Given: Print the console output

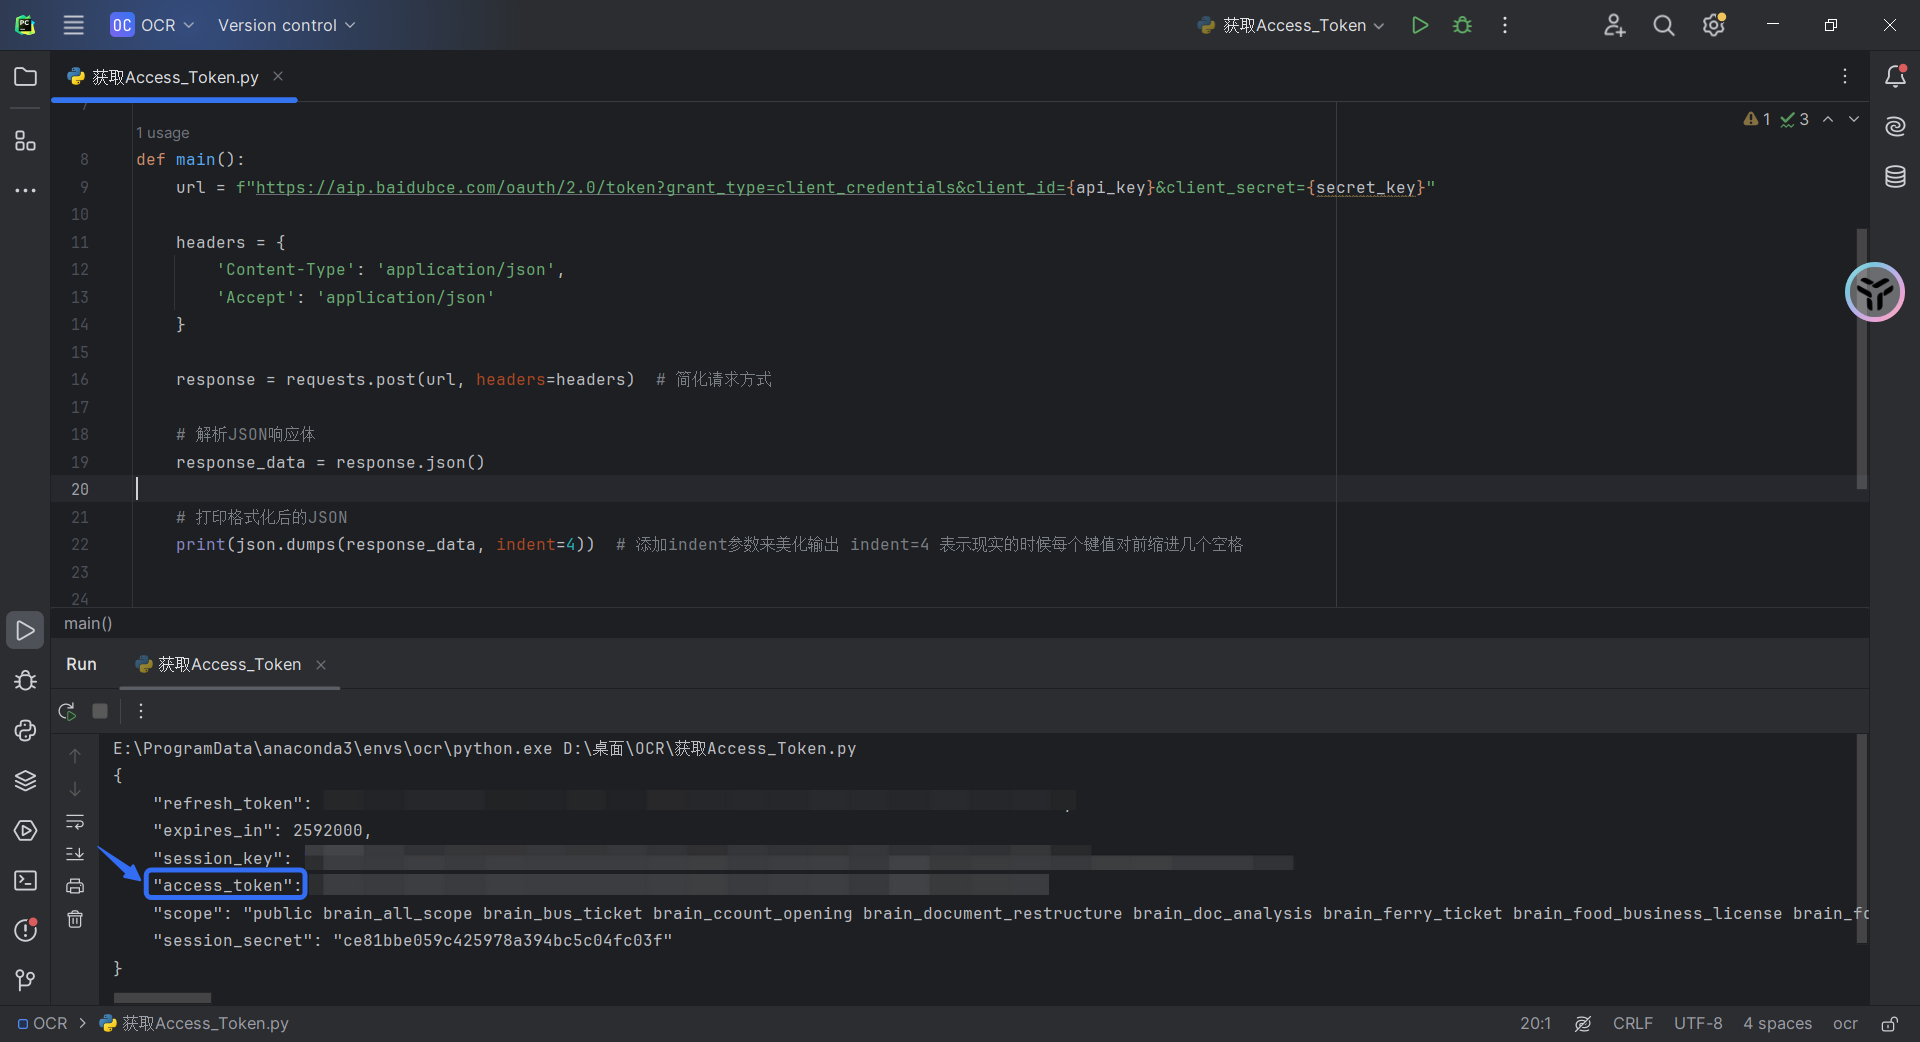Looking at the screenshot, I should tap(75, 886).
